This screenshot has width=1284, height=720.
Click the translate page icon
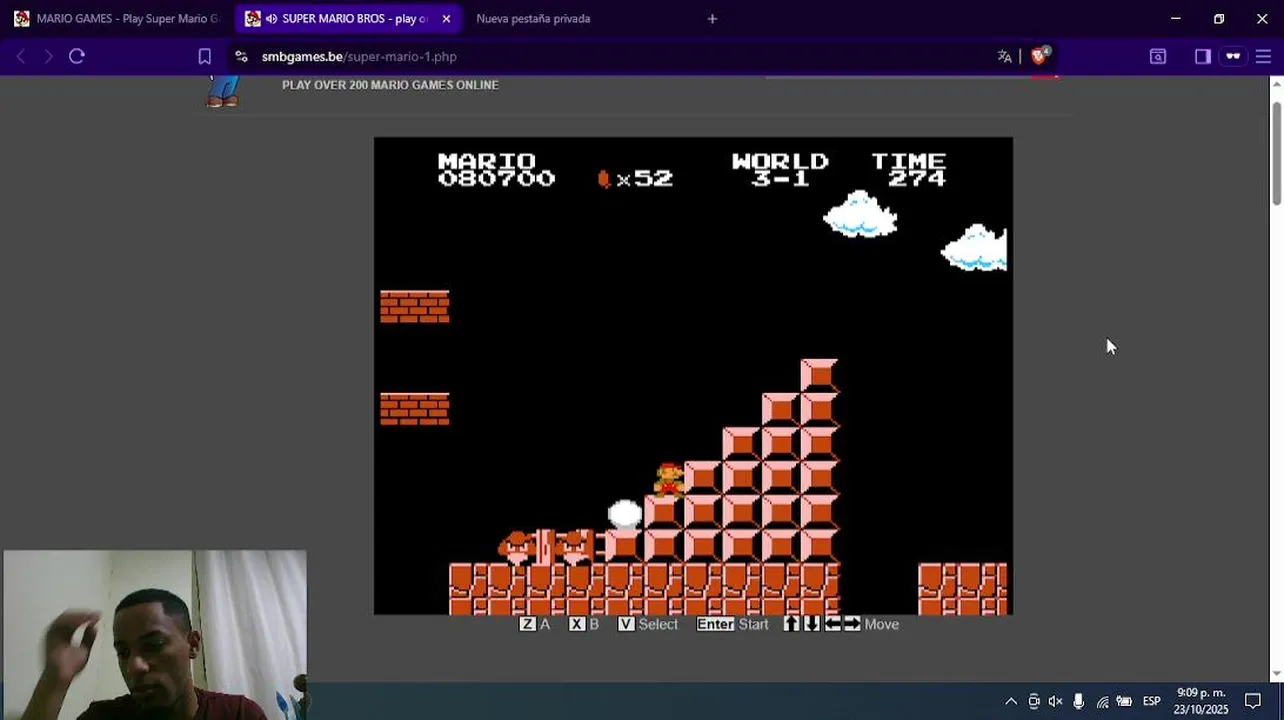click(1005, 56)
